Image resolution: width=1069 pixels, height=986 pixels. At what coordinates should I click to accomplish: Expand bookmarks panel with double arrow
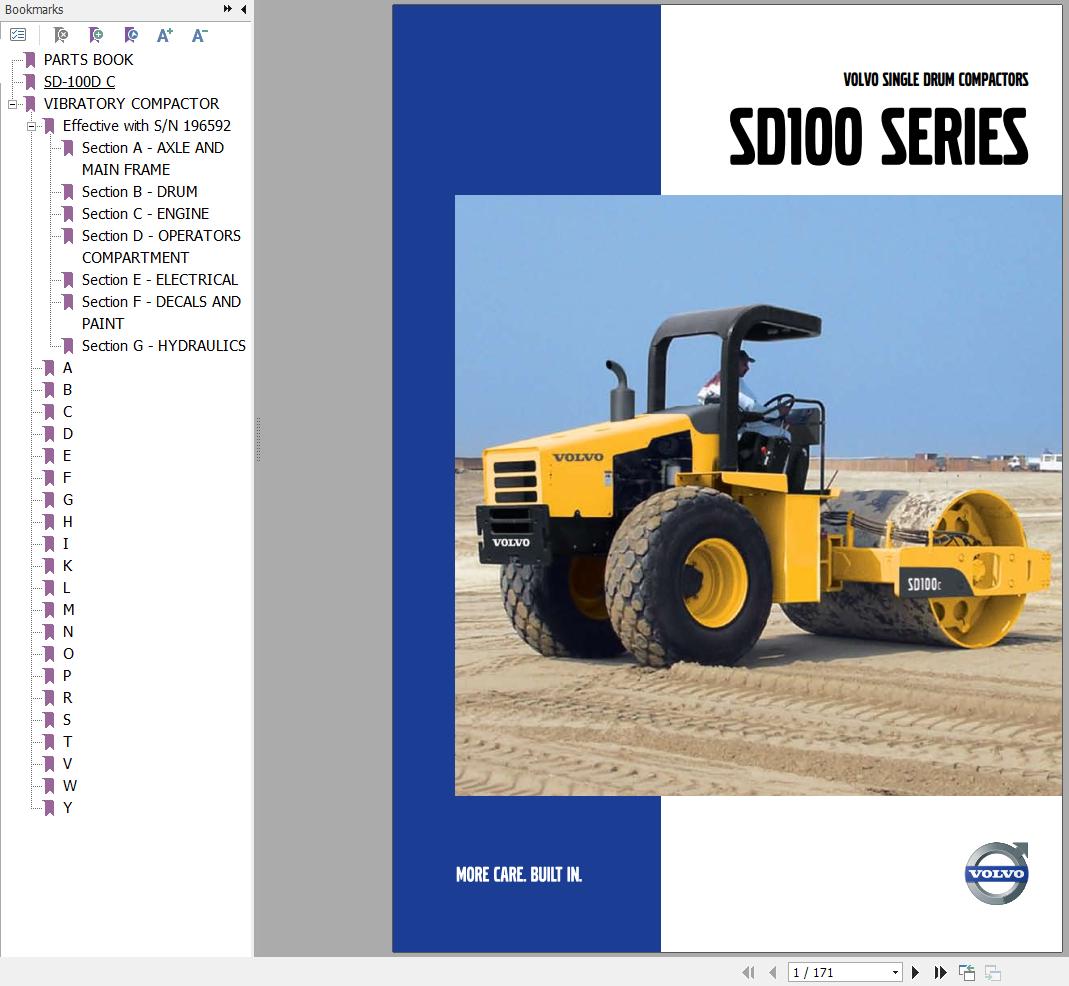pyautogui.click(x=227, y=9)
